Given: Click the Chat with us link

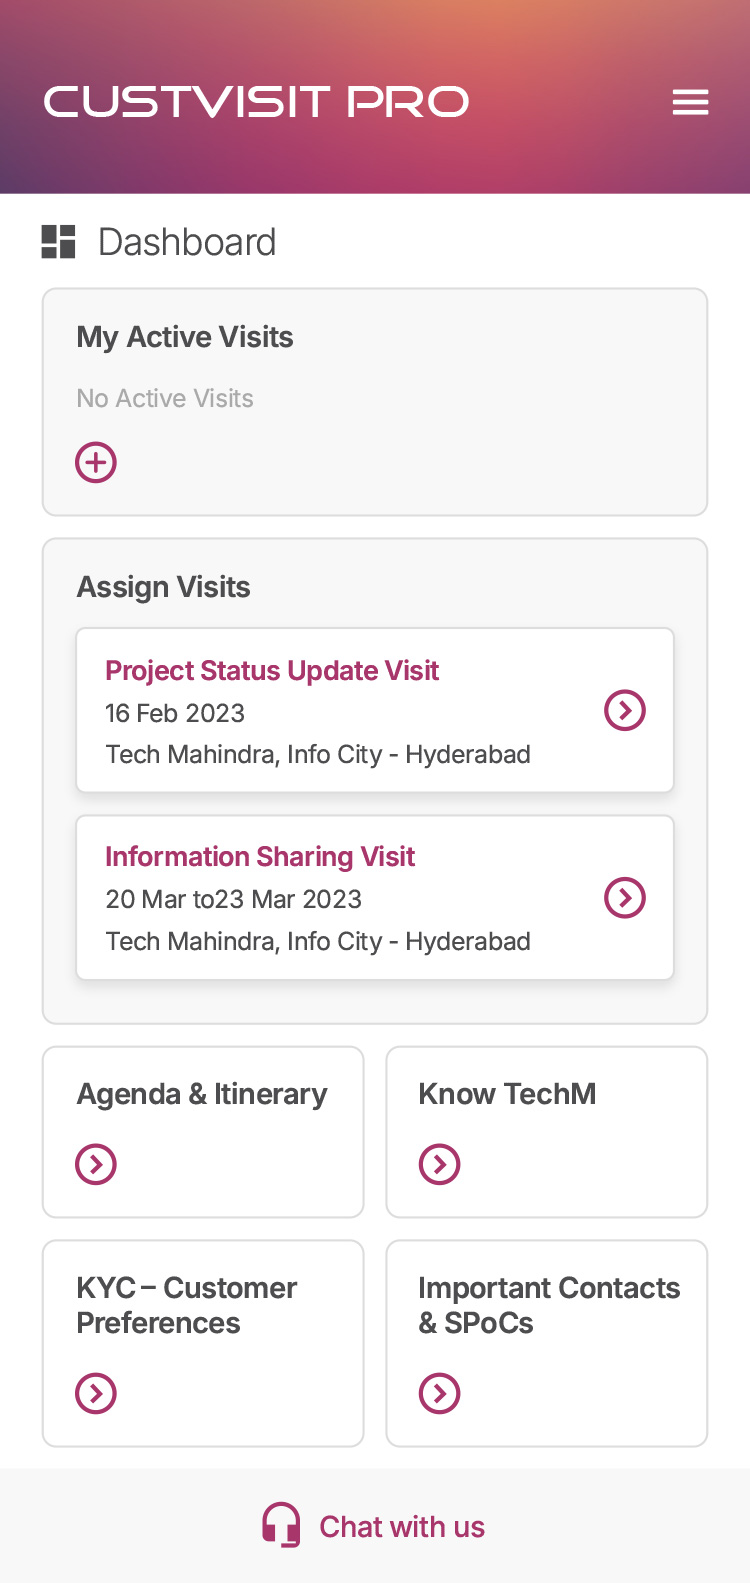Looking at the screenshot, I should [x=402, y=1527].
